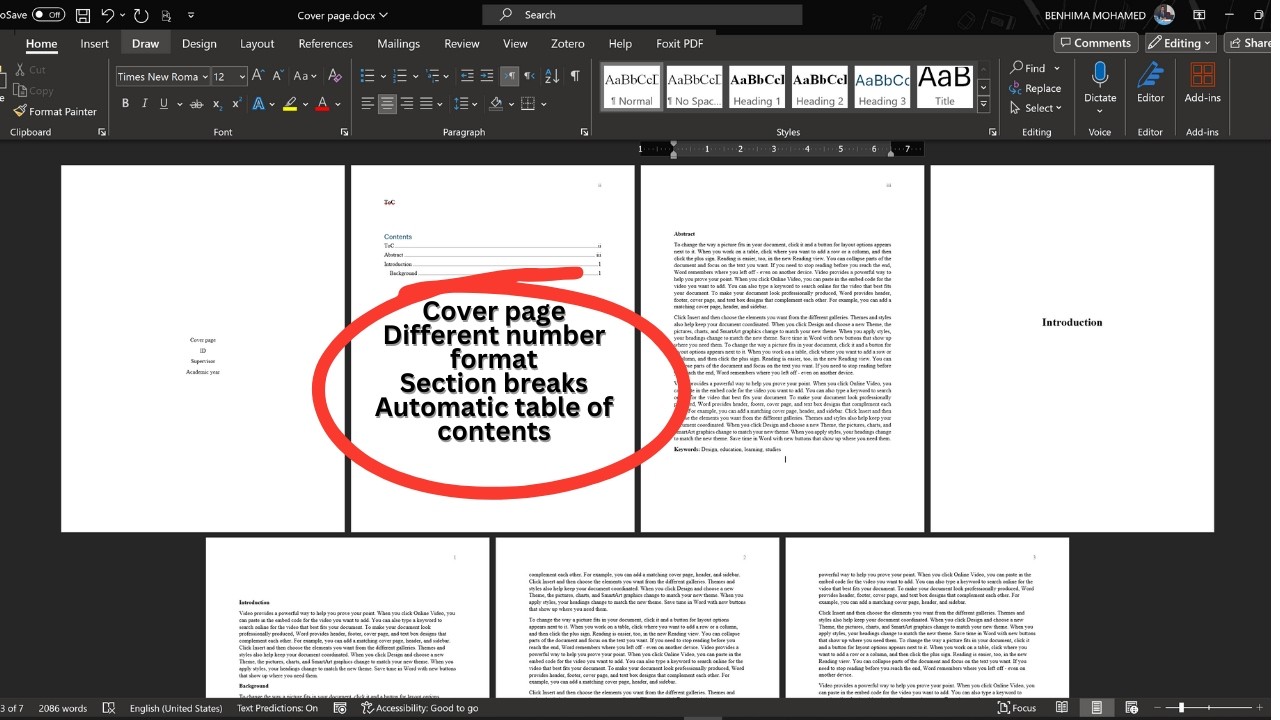
Task: Save the document with the floppy disk icon
Action: coord(83,15)
